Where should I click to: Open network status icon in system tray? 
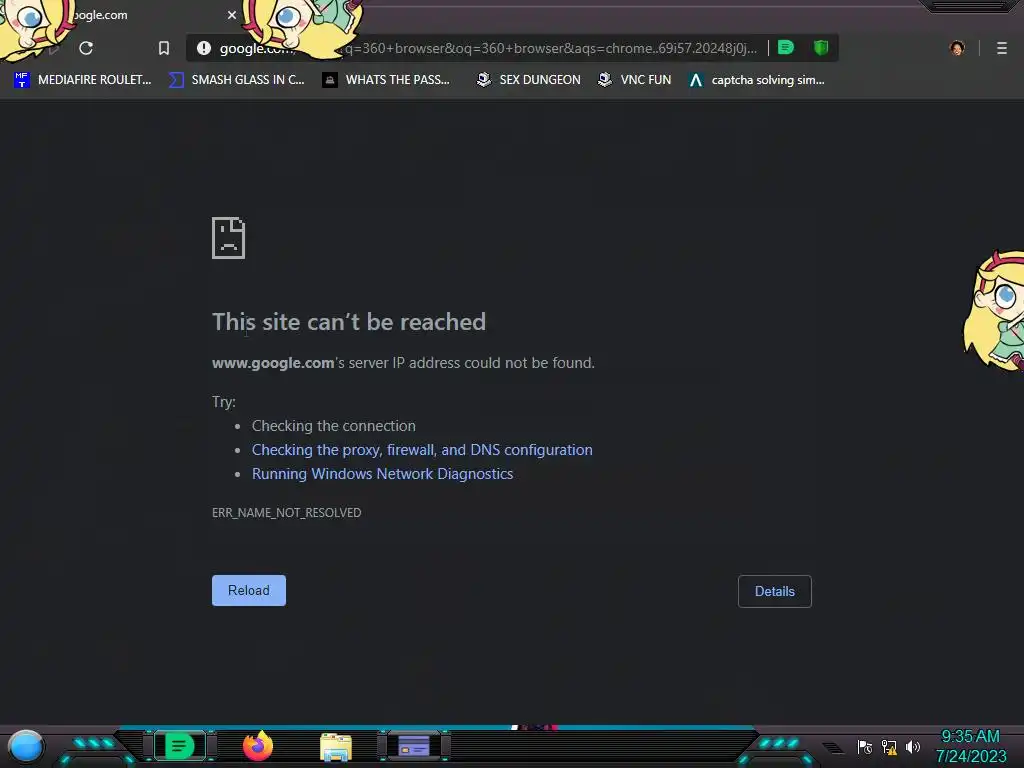[x=889, y=747]
